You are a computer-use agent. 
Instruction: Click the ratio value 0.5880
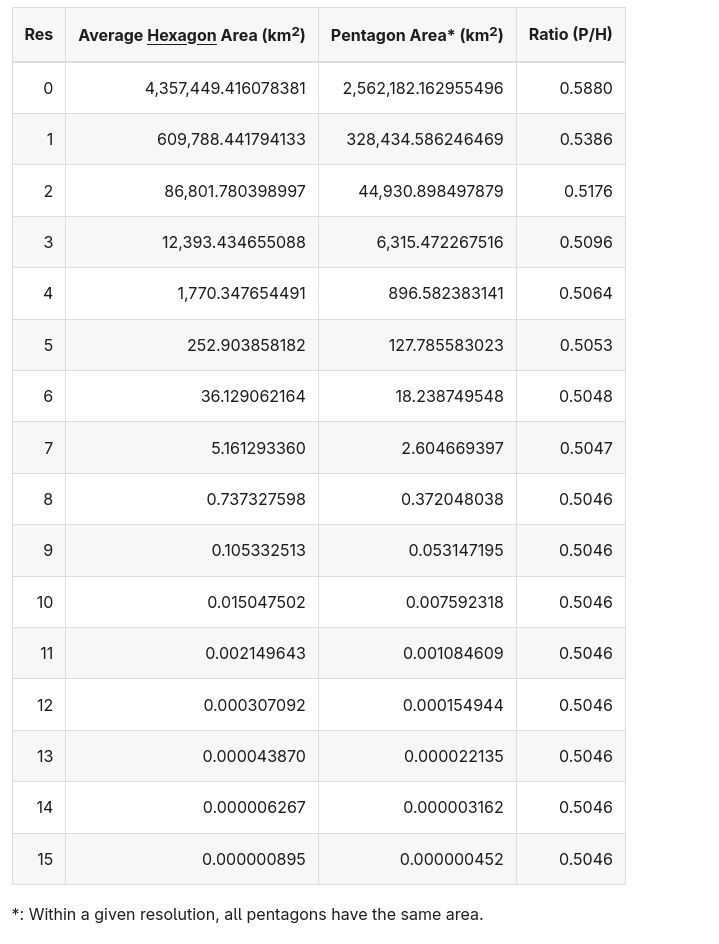coord(586,88)
